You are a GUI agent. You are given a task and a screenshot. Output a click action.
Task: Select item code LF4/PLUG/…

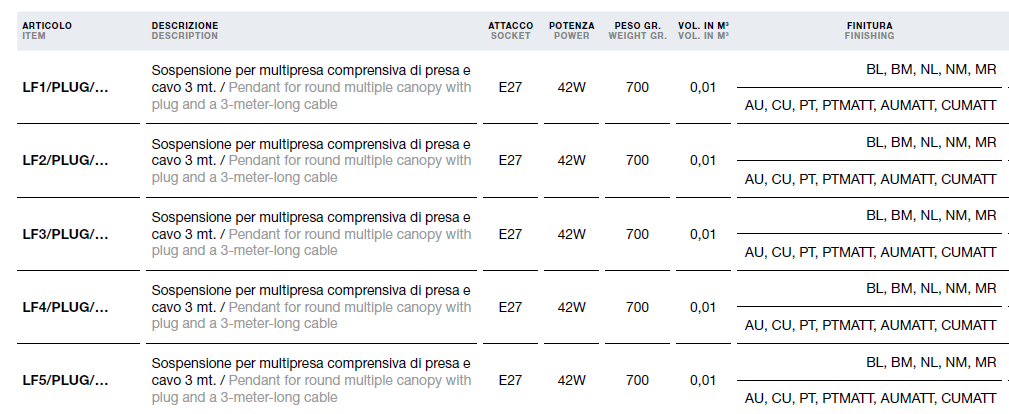pyautogui.click(x=65, y=307)
